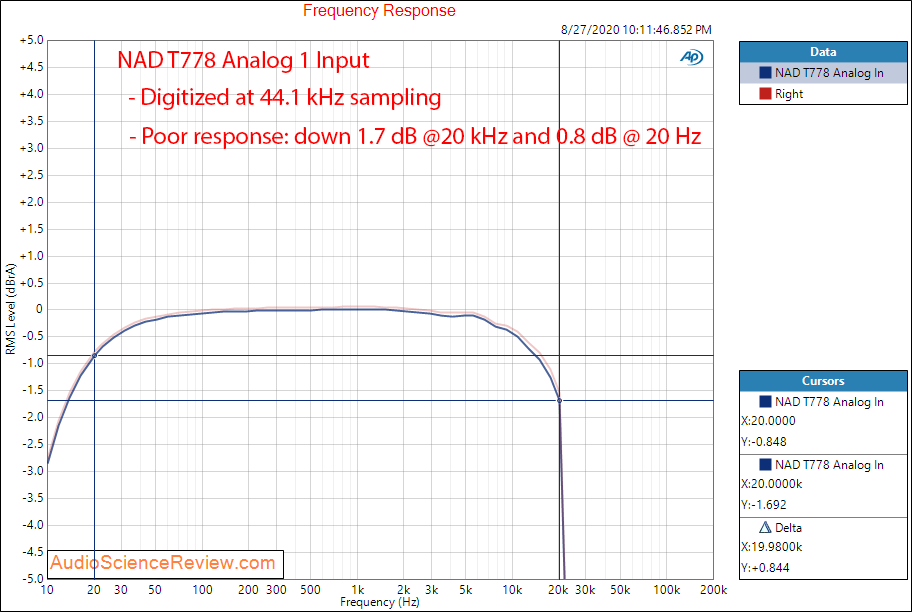Click the 200k tick on the frequency axis
This screenshot has height=612, width=912.
(x=714, y=590)
